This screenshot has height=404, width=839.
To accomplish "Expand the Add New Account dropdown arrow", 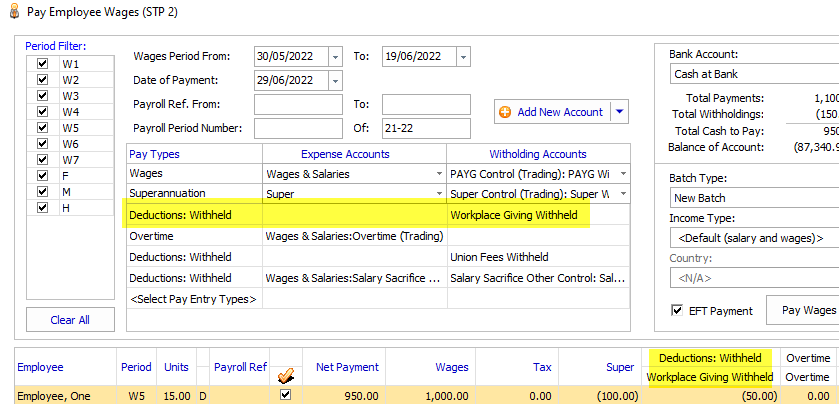I will (619, 112).
